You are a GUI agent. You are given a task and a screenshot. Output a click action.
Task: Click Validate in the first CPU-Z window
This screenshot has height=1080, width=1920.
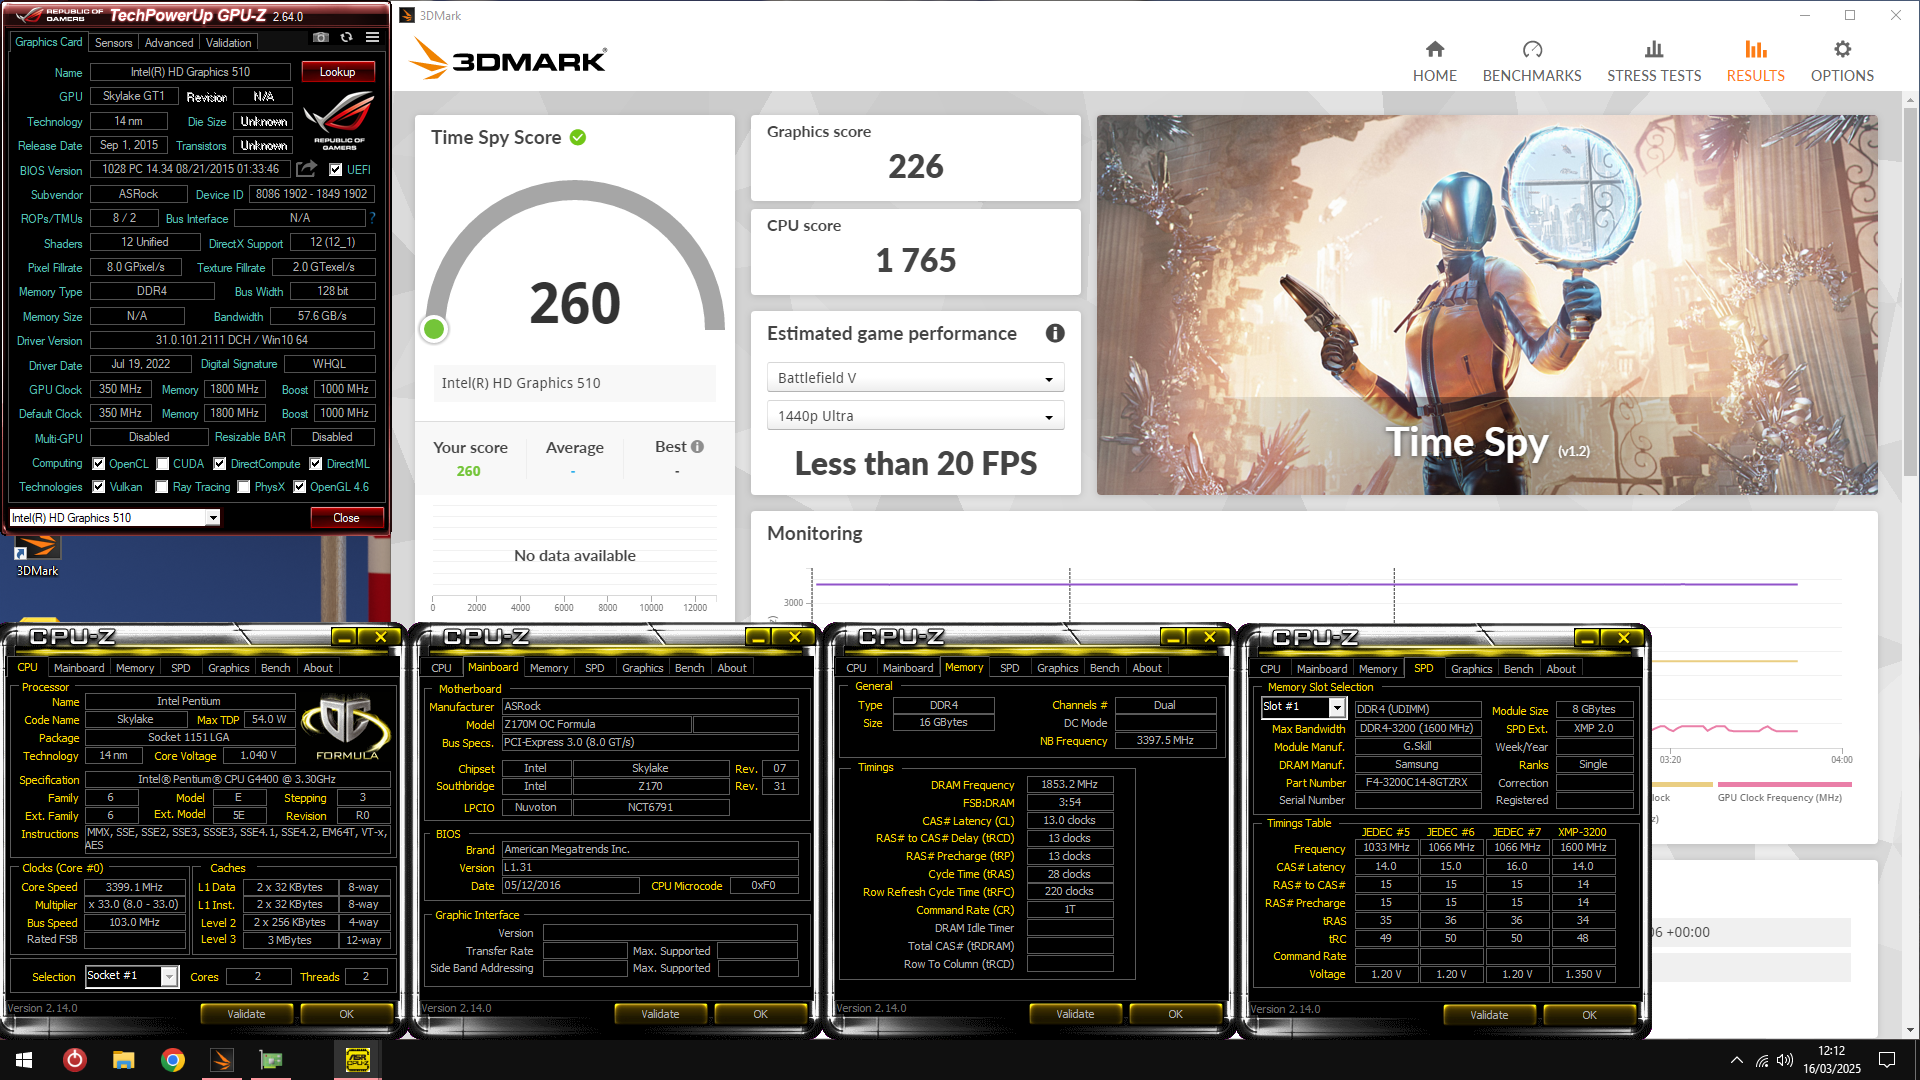tap(246, 1014)
